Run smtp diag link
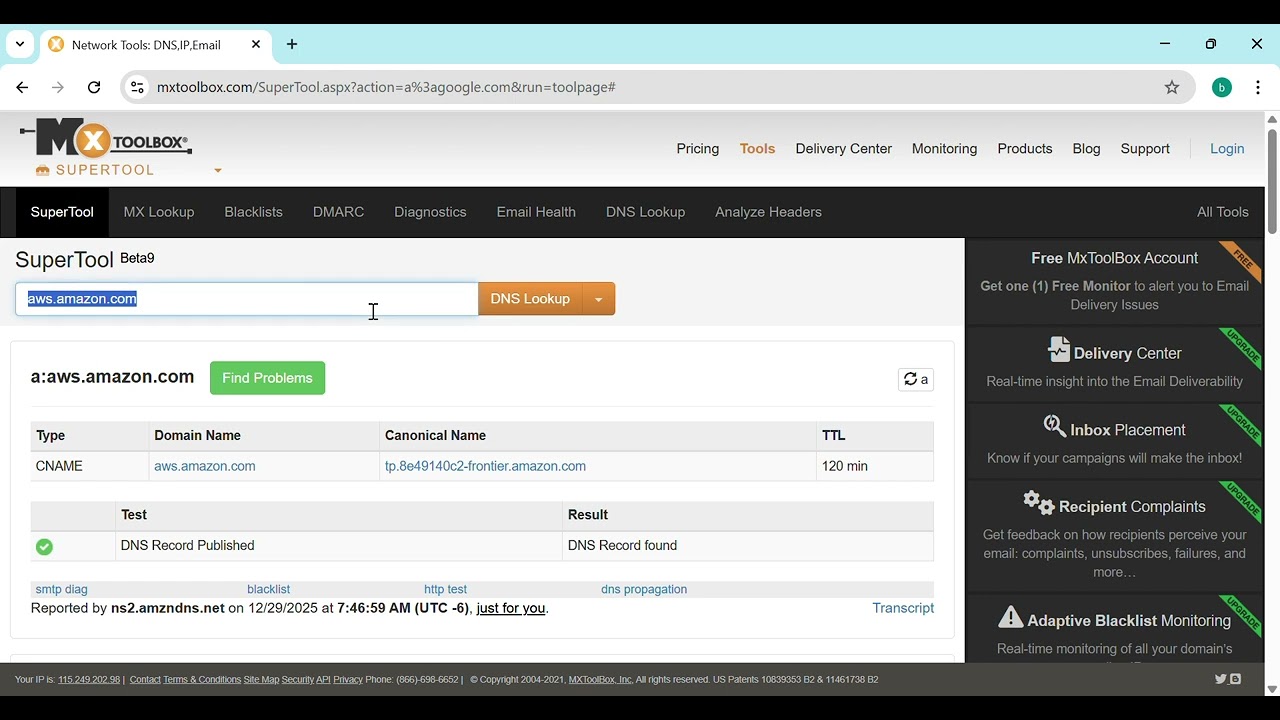This screenshot has height=720, width=1280. coord(61,589)
